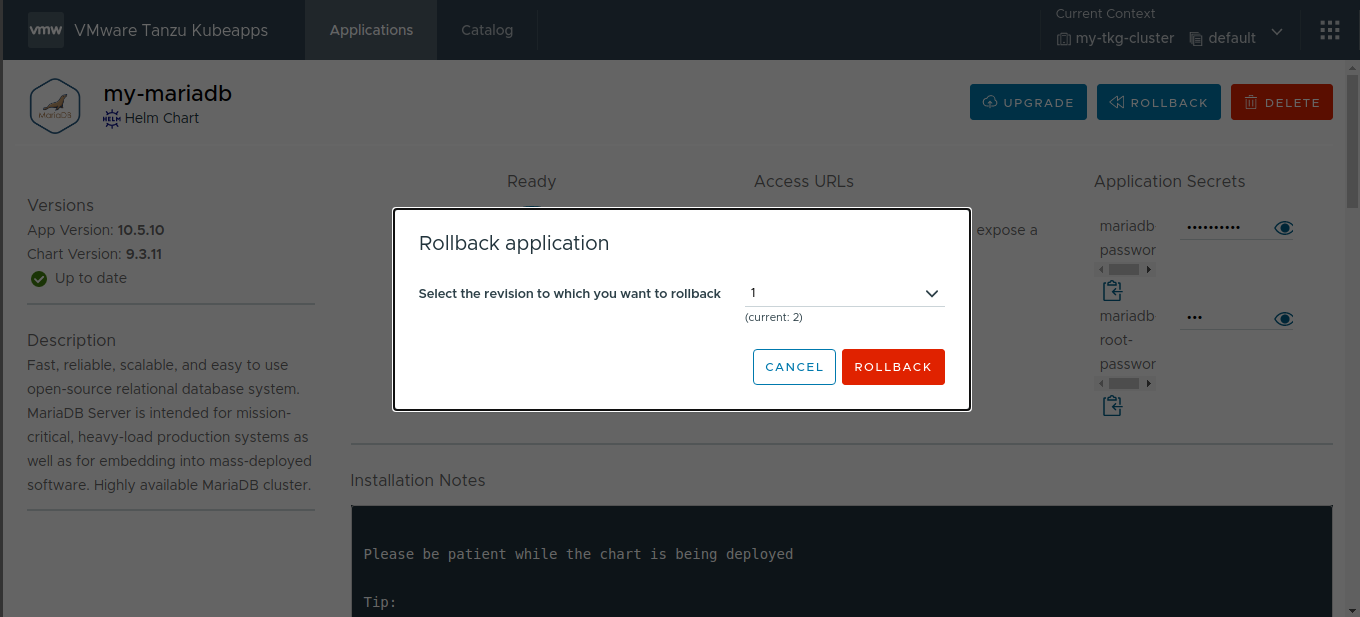
Task: Copy the mariadb-password secret to clipboard
Action: (x=1112, y=291)
